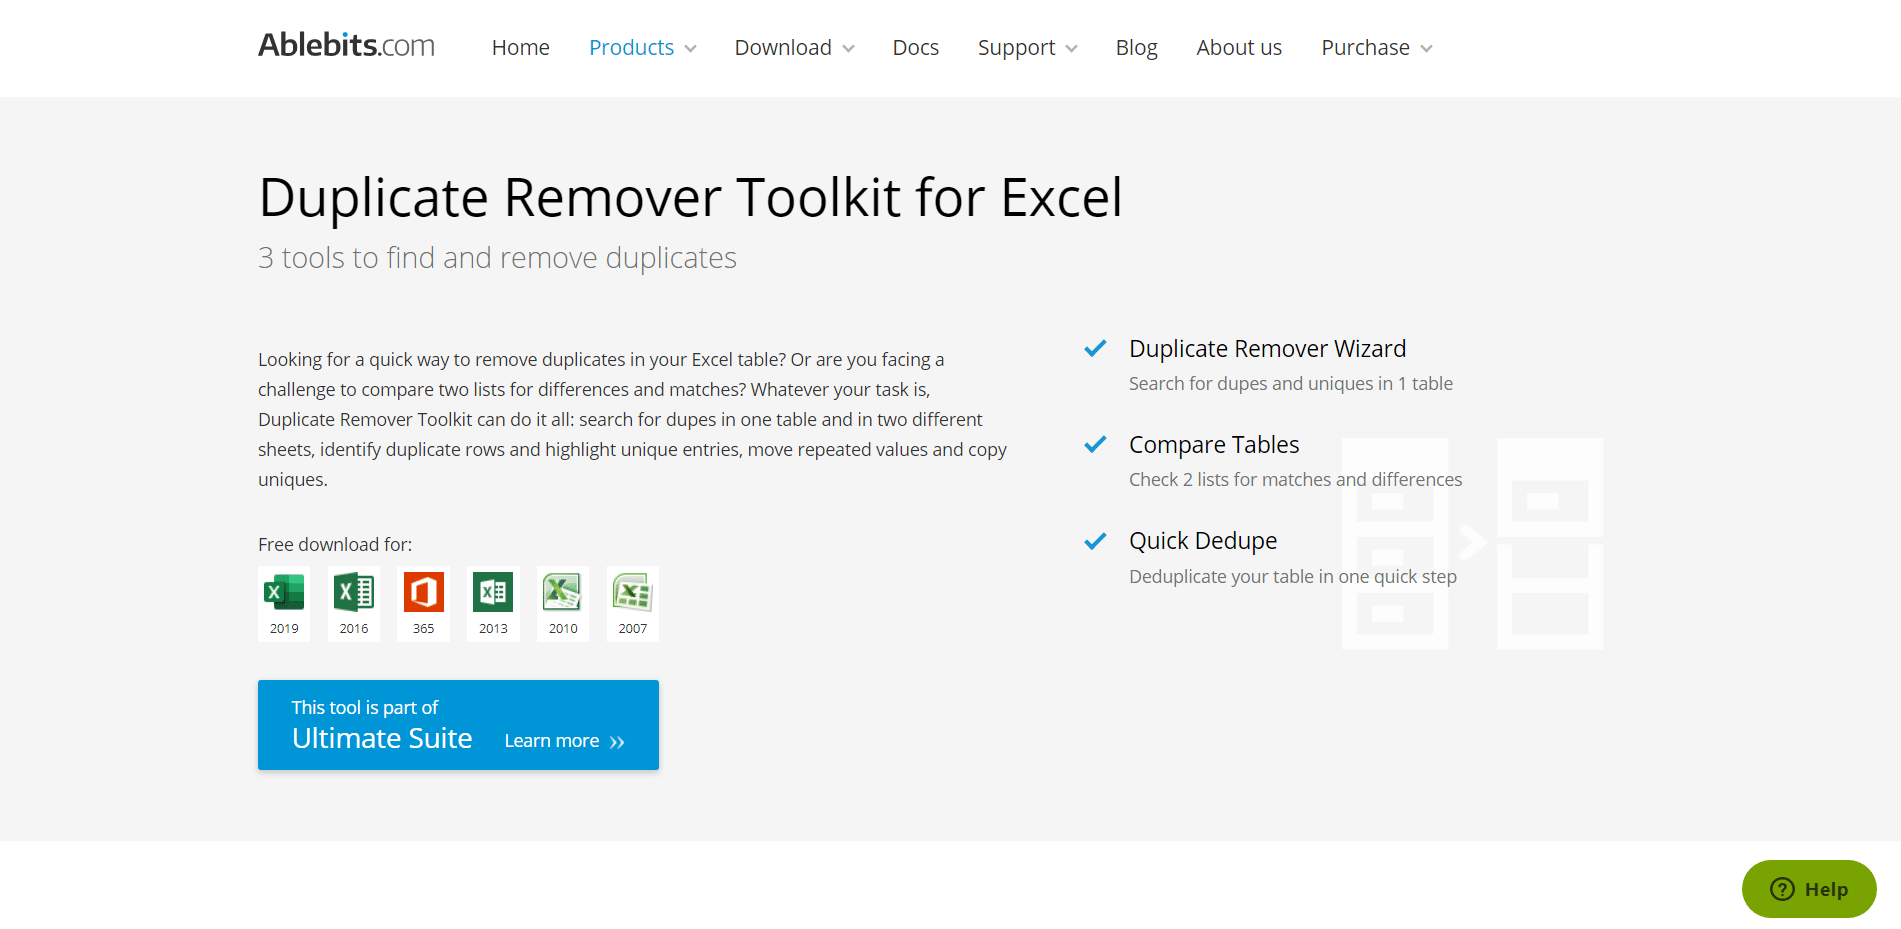Click the Ablebits.com logo
Viewport: 1901px width, 929px height.
click(x=345, y=45)
